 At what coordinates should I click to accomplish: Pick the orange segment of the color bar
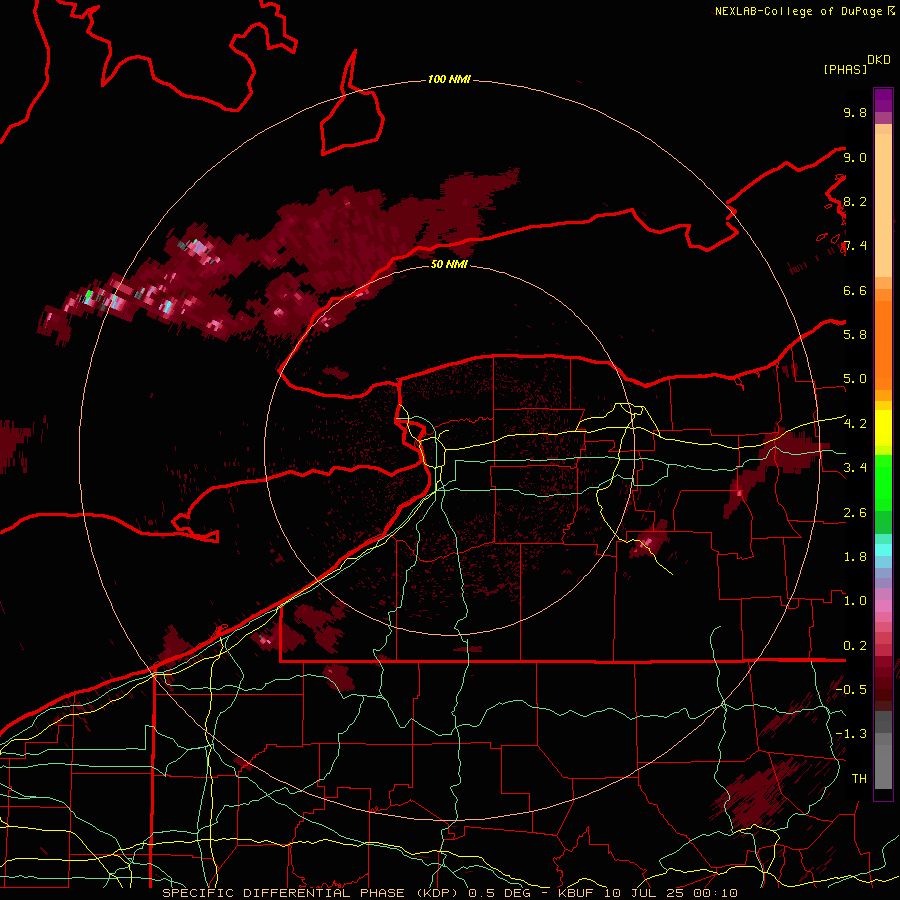tap(883, 339)
